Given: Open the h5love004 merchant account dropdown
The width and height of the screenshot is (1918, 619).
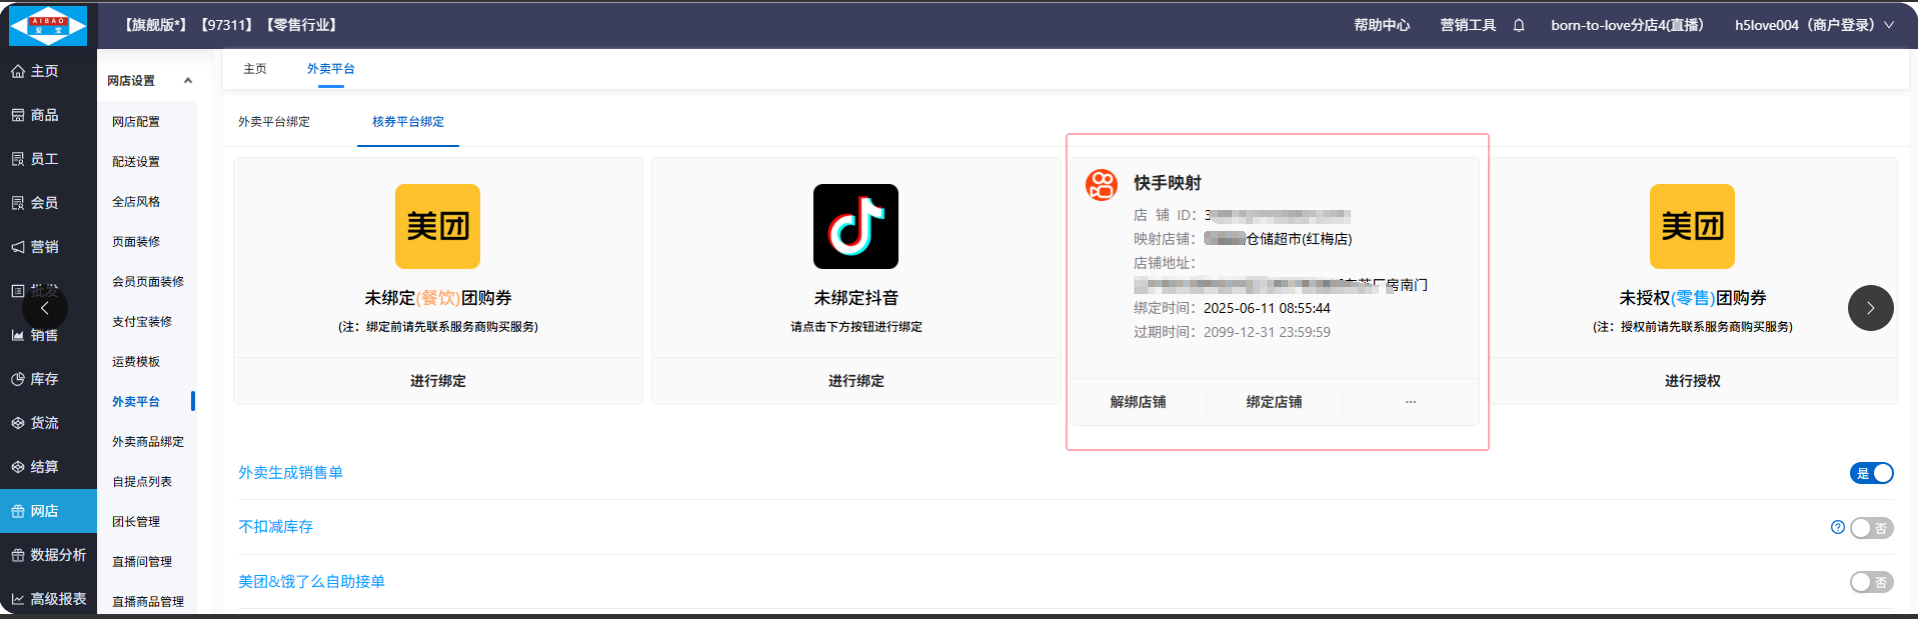Looking at the screenshot, I should 1814,25.
